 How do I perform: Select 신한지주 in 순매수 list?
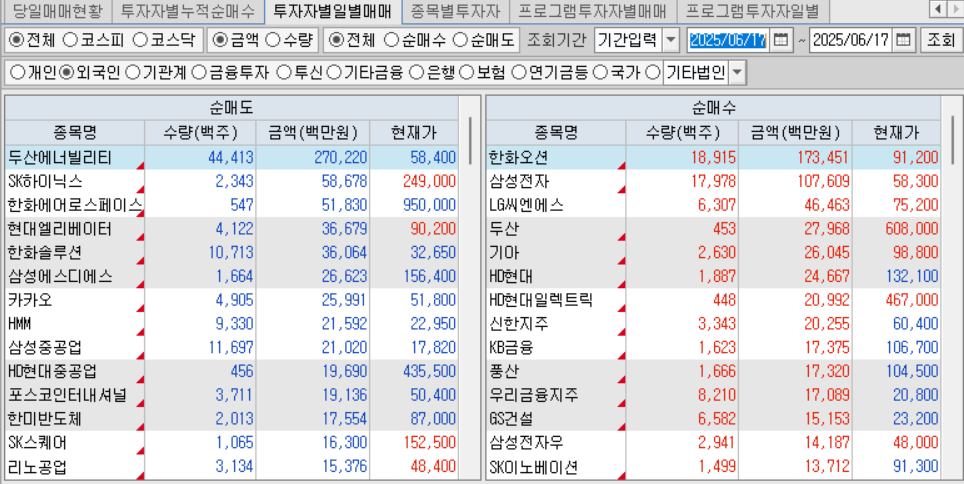713,324
